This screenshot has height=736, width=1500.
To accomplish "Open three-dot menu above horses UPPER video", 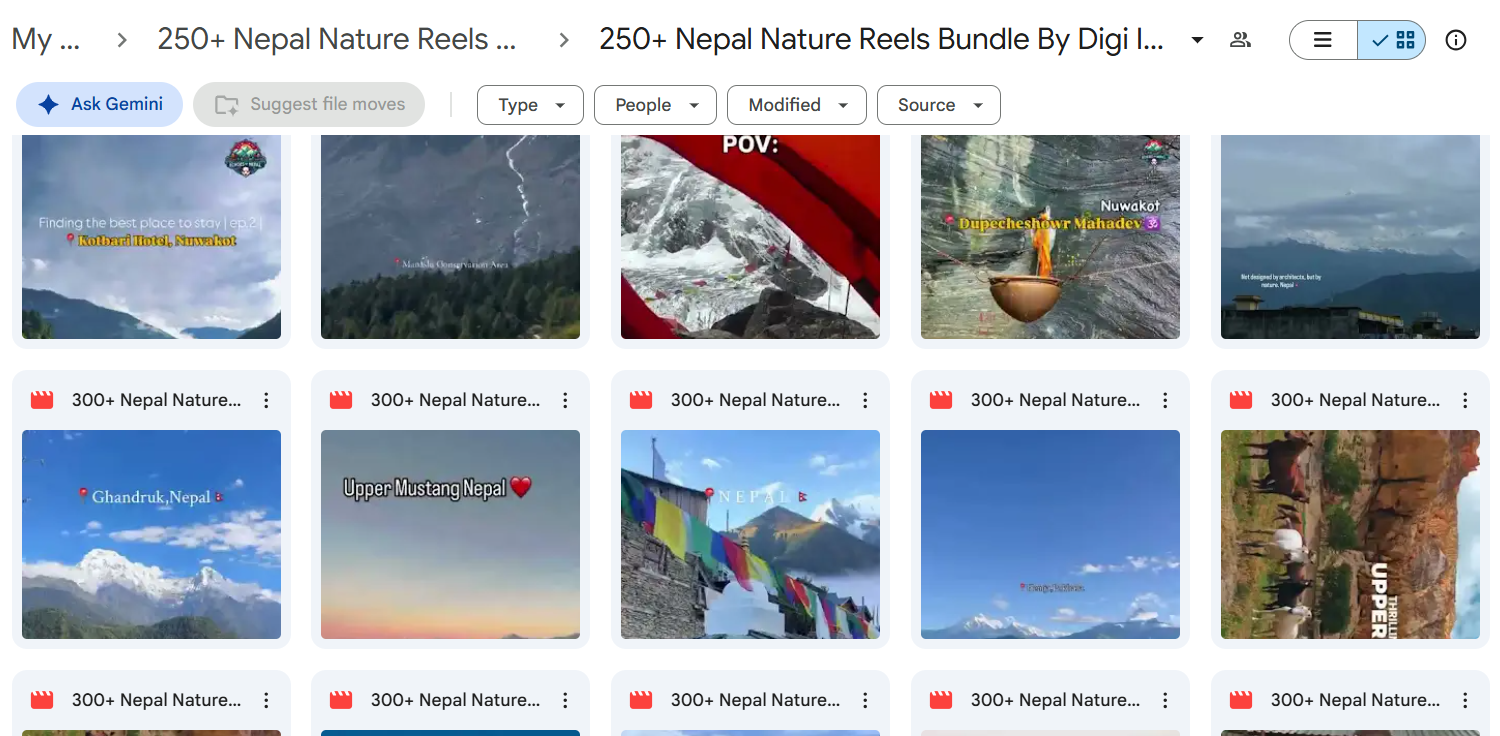I will (x=1465, y=400).
